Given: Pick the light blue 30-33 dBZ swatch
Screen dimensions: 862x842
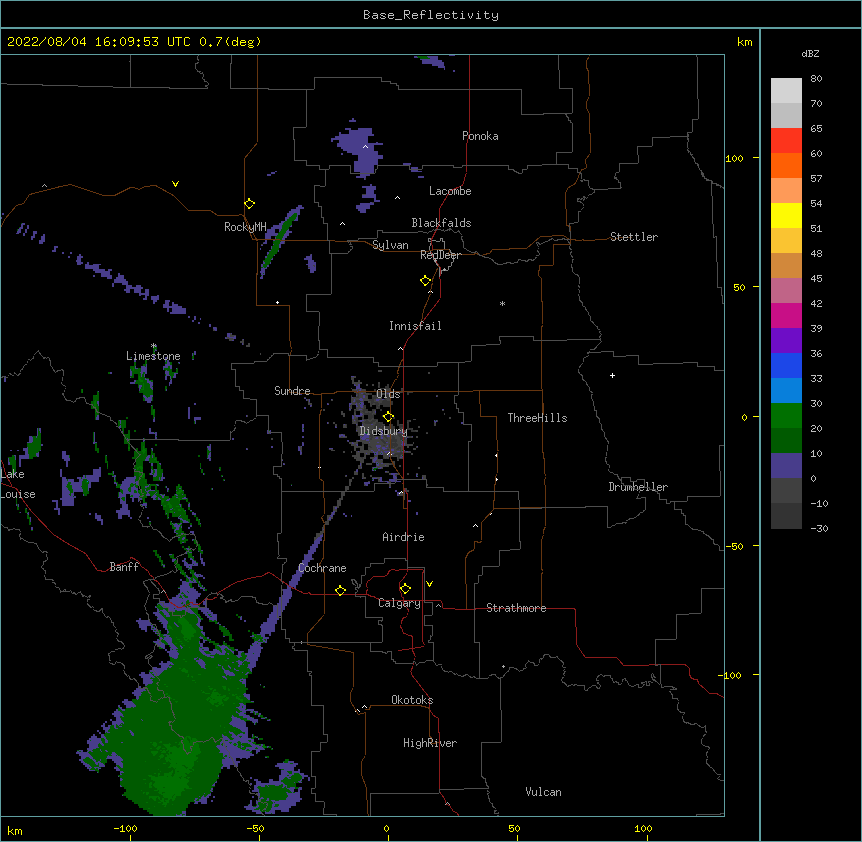Looking at the screenshot, I should tap(786, 391).
